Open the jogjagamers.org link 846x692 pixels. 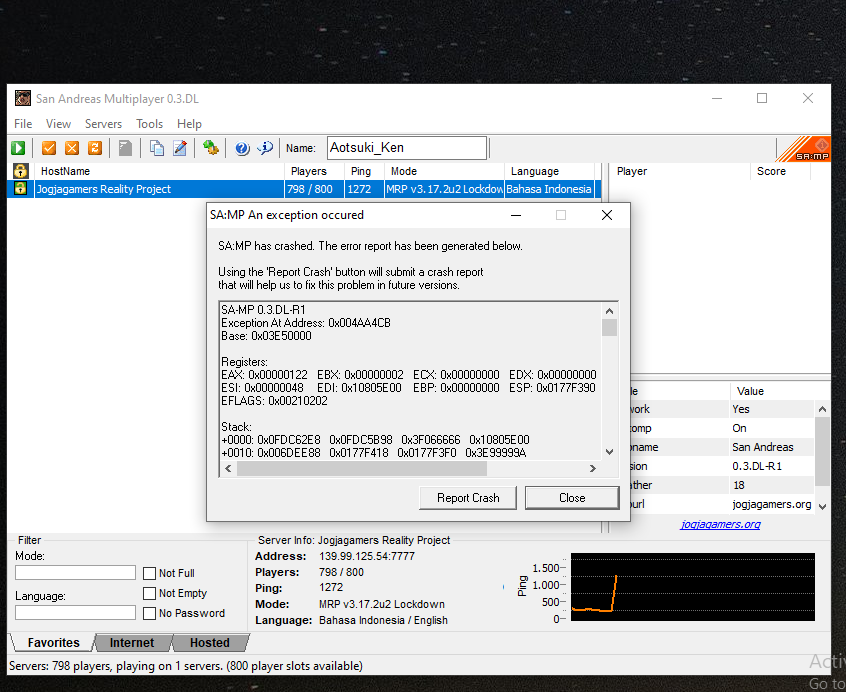coord(720,524)
